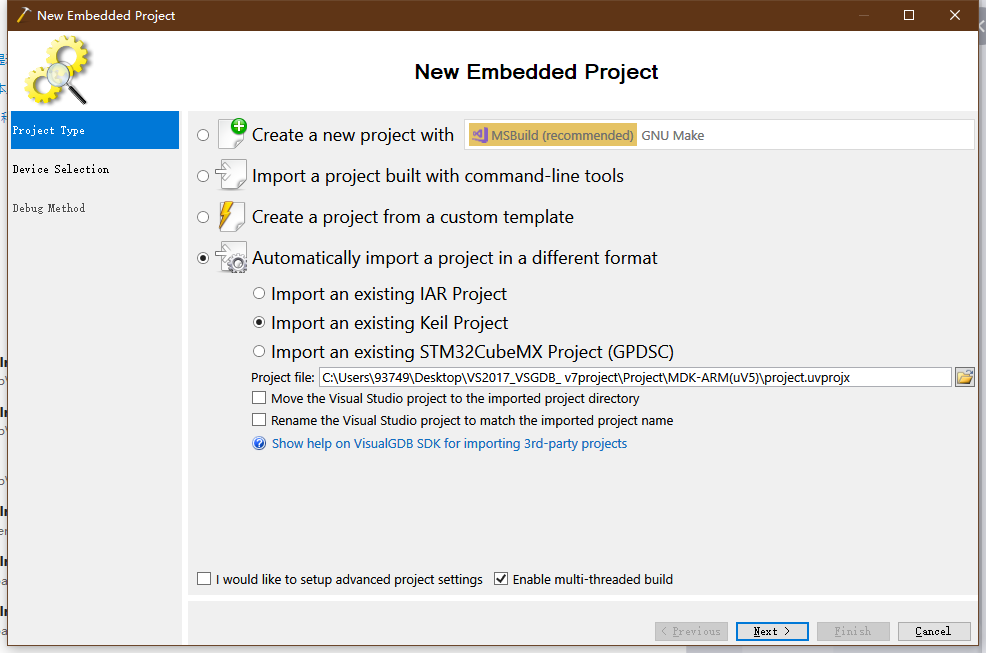986x653 pixels.
Task: Click the 'New Embedded Project' heading text
Action: click(536, 72)
